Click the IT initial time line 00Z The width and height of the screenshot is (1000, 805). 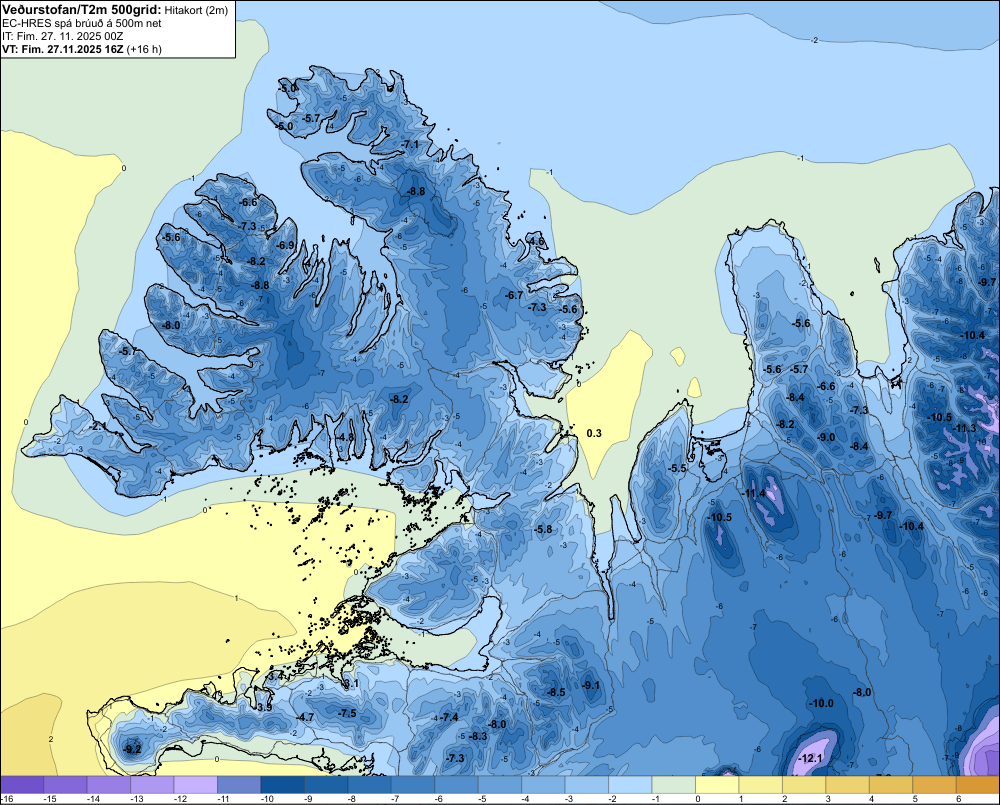click(x=62, y=36)
